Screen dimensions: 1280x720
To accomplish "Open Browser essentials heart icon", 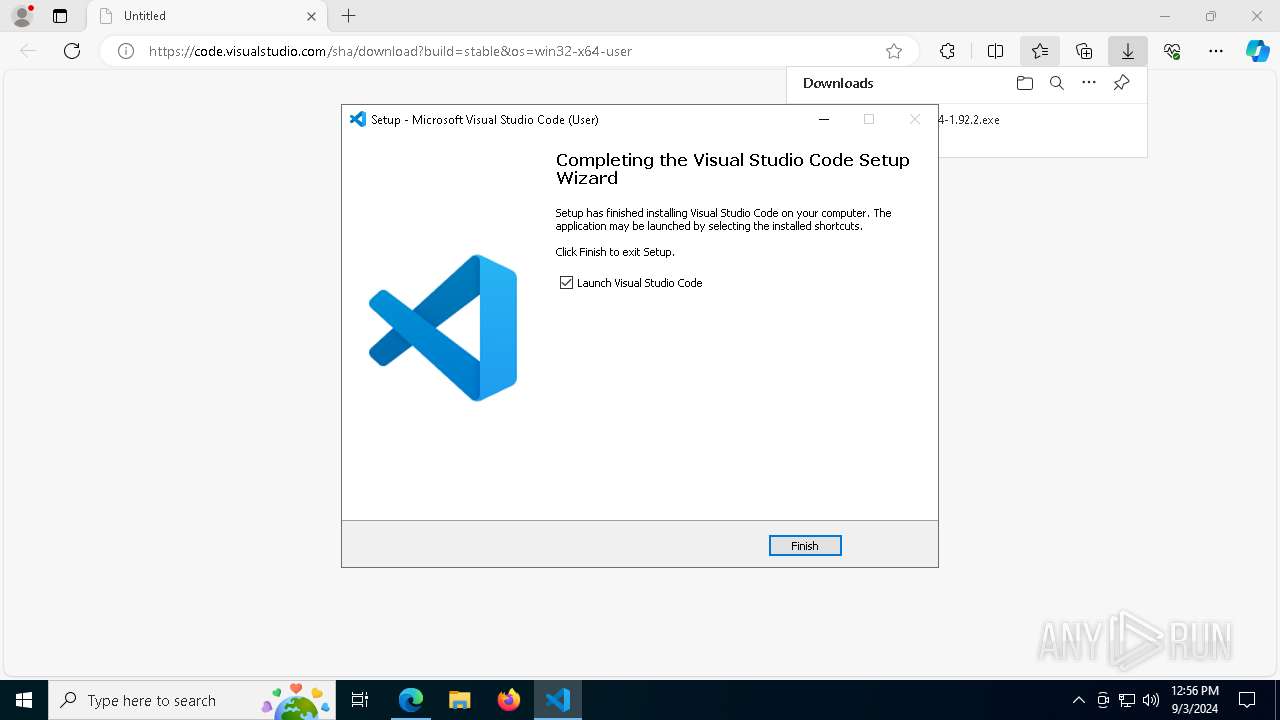I will (x=1172, y=51).
